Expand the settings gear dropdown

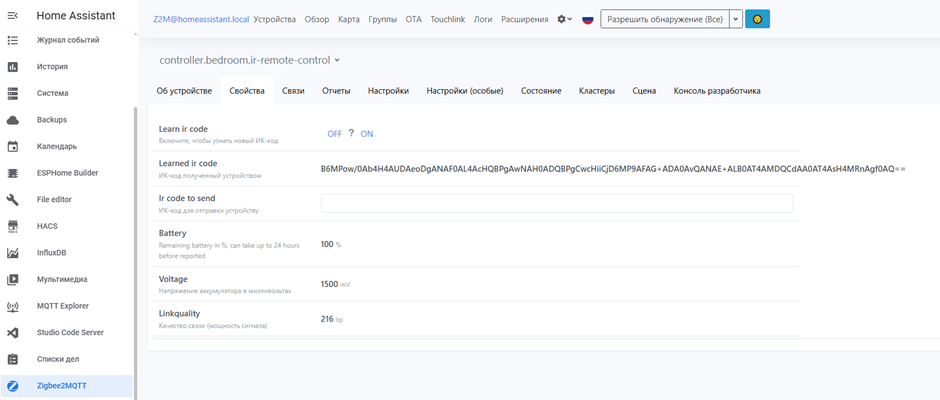pyautogui.click(x=565, y=19)
